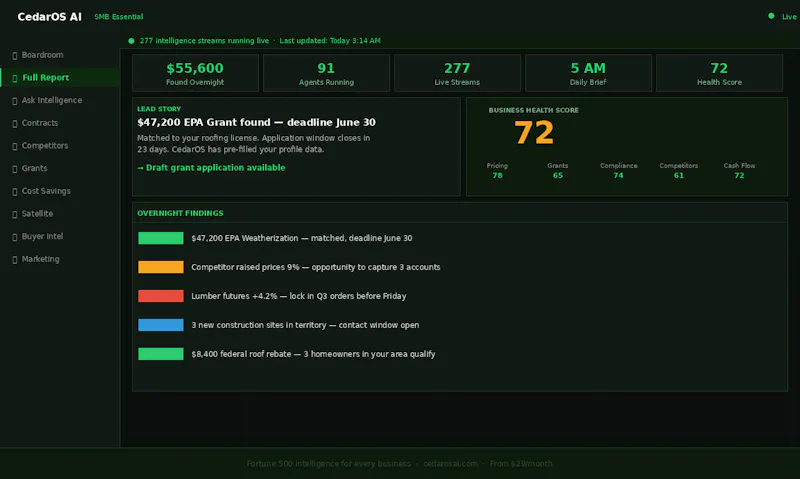800x479 pixels.
Task: Open the Grants sidebar item
Action: click(60, 168)
